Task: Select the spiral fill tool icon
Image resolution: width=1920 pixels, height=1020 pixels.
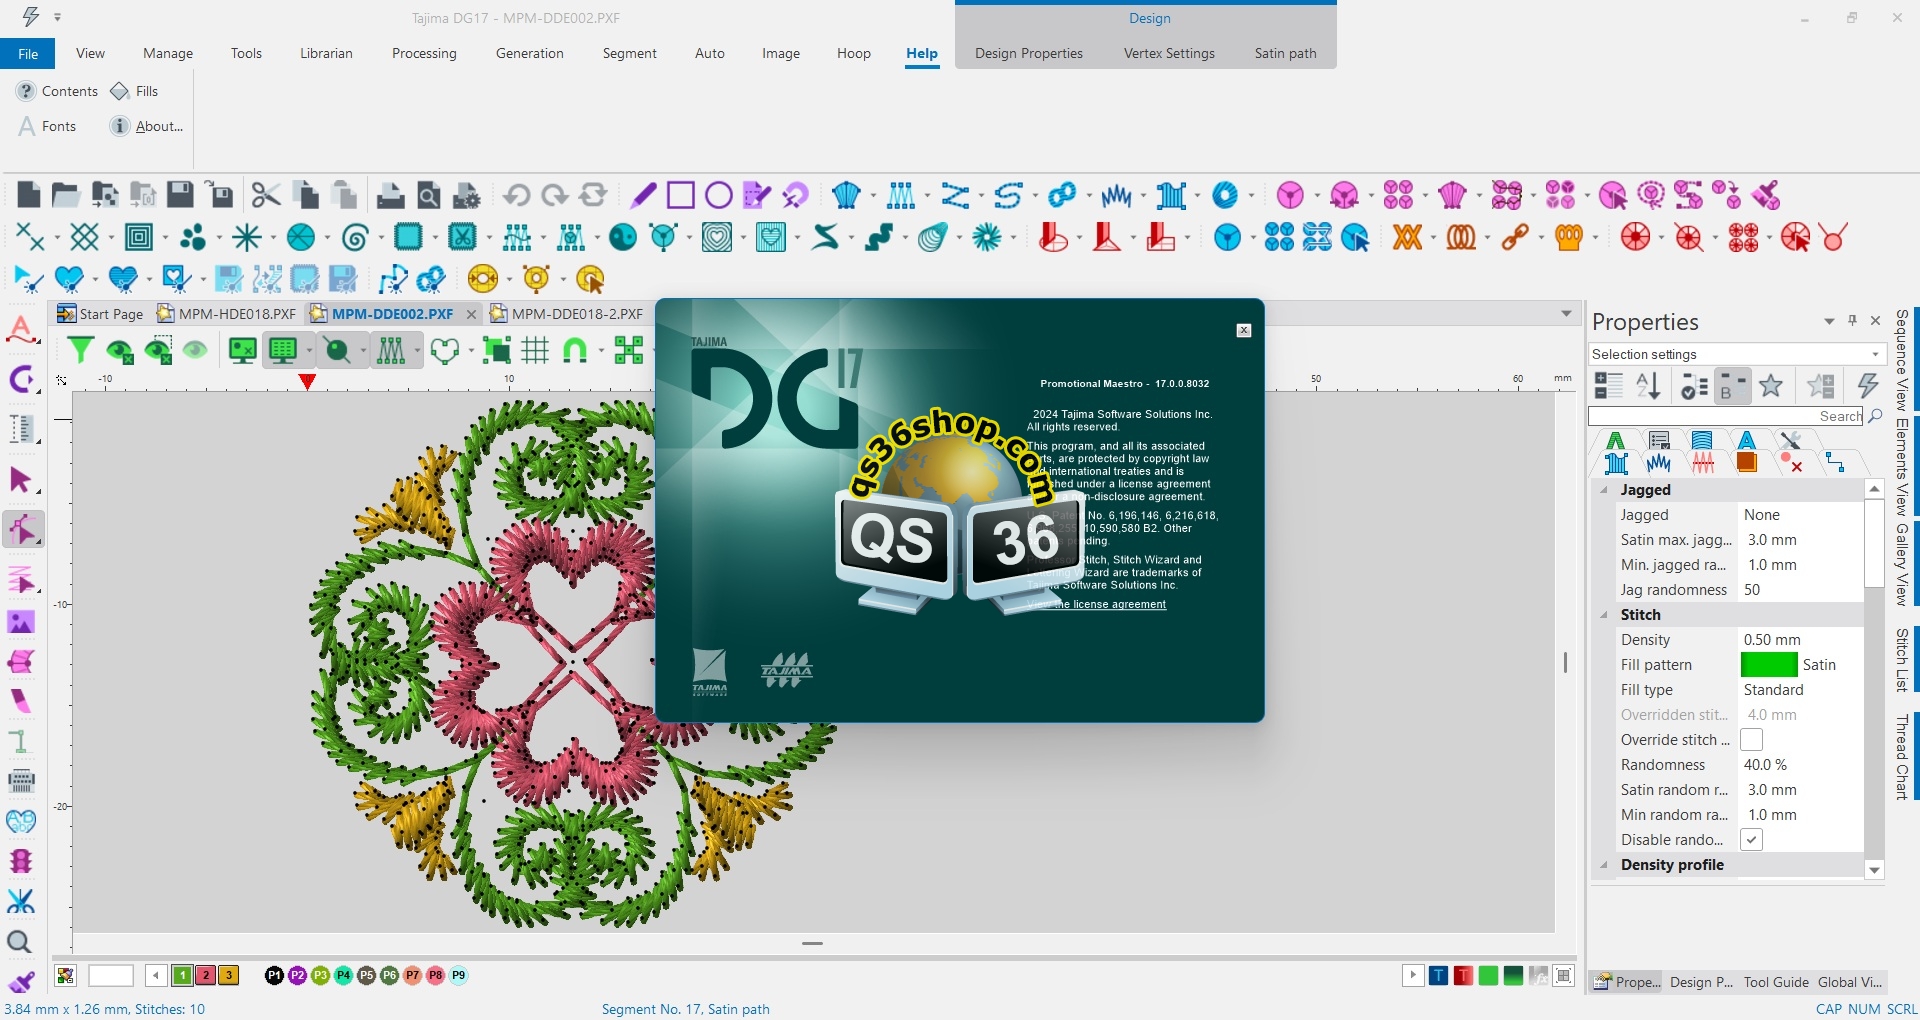Action: click(354, 237)
